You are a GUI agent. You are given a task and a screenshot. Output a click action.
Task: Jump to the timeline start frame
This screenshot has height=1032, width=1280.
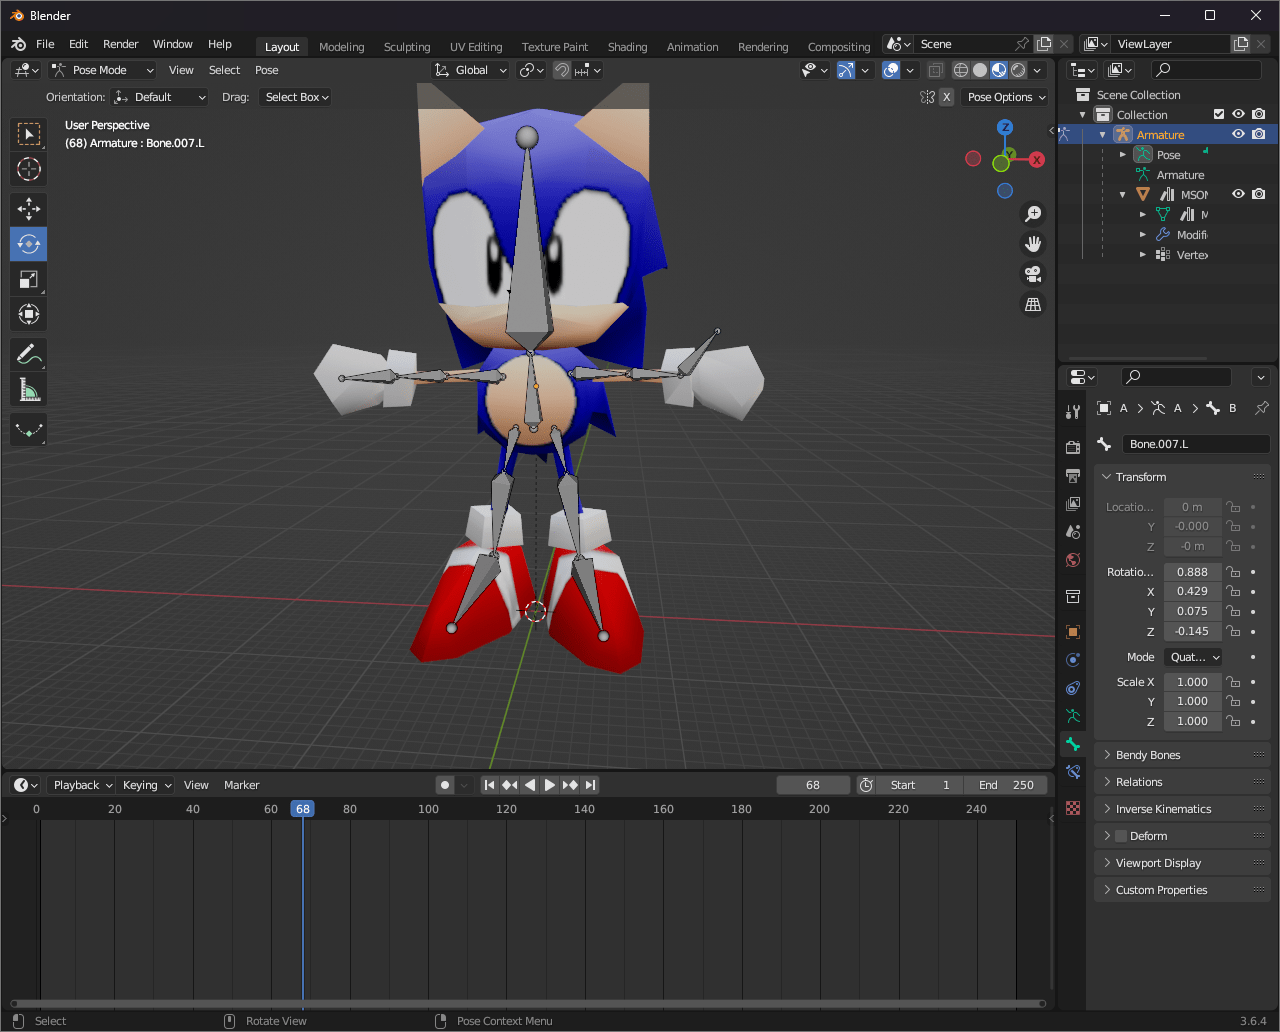click(490, 785)
